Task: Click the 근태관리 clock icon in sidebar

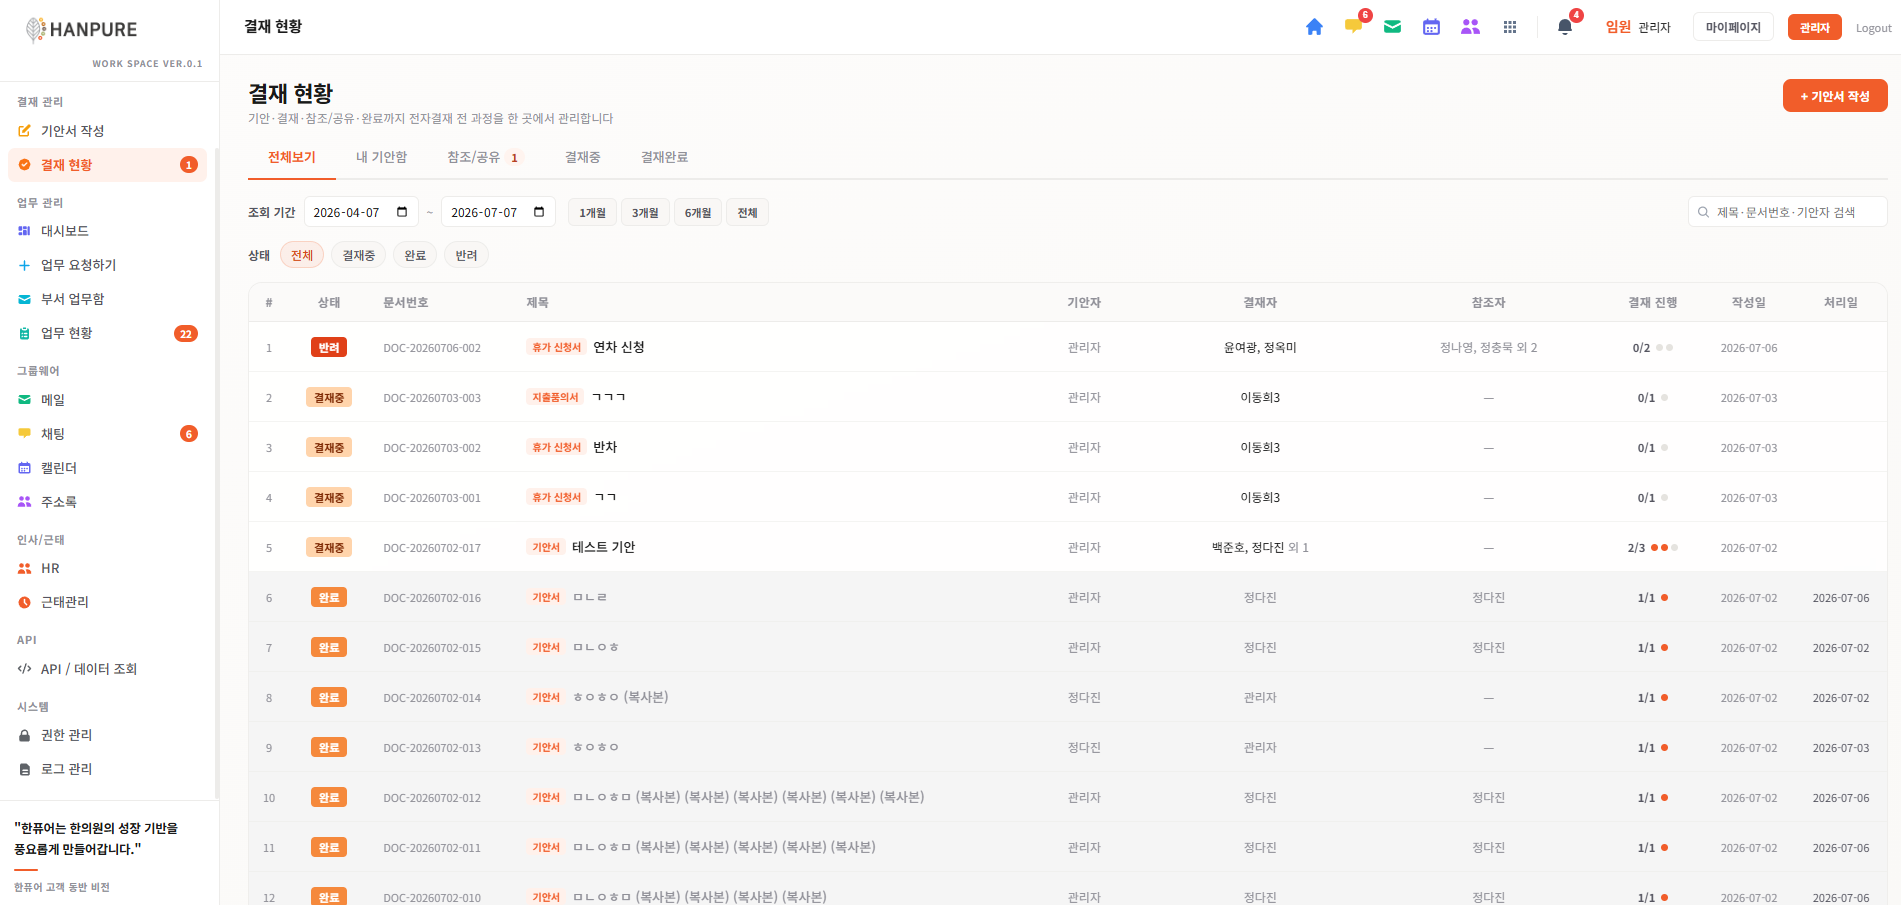Action: point(24,602)
